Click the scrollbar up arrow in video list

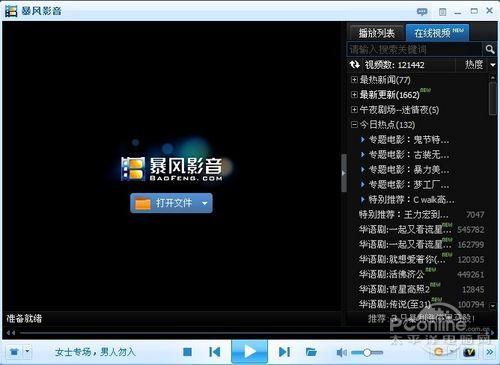tap(493, 78)
